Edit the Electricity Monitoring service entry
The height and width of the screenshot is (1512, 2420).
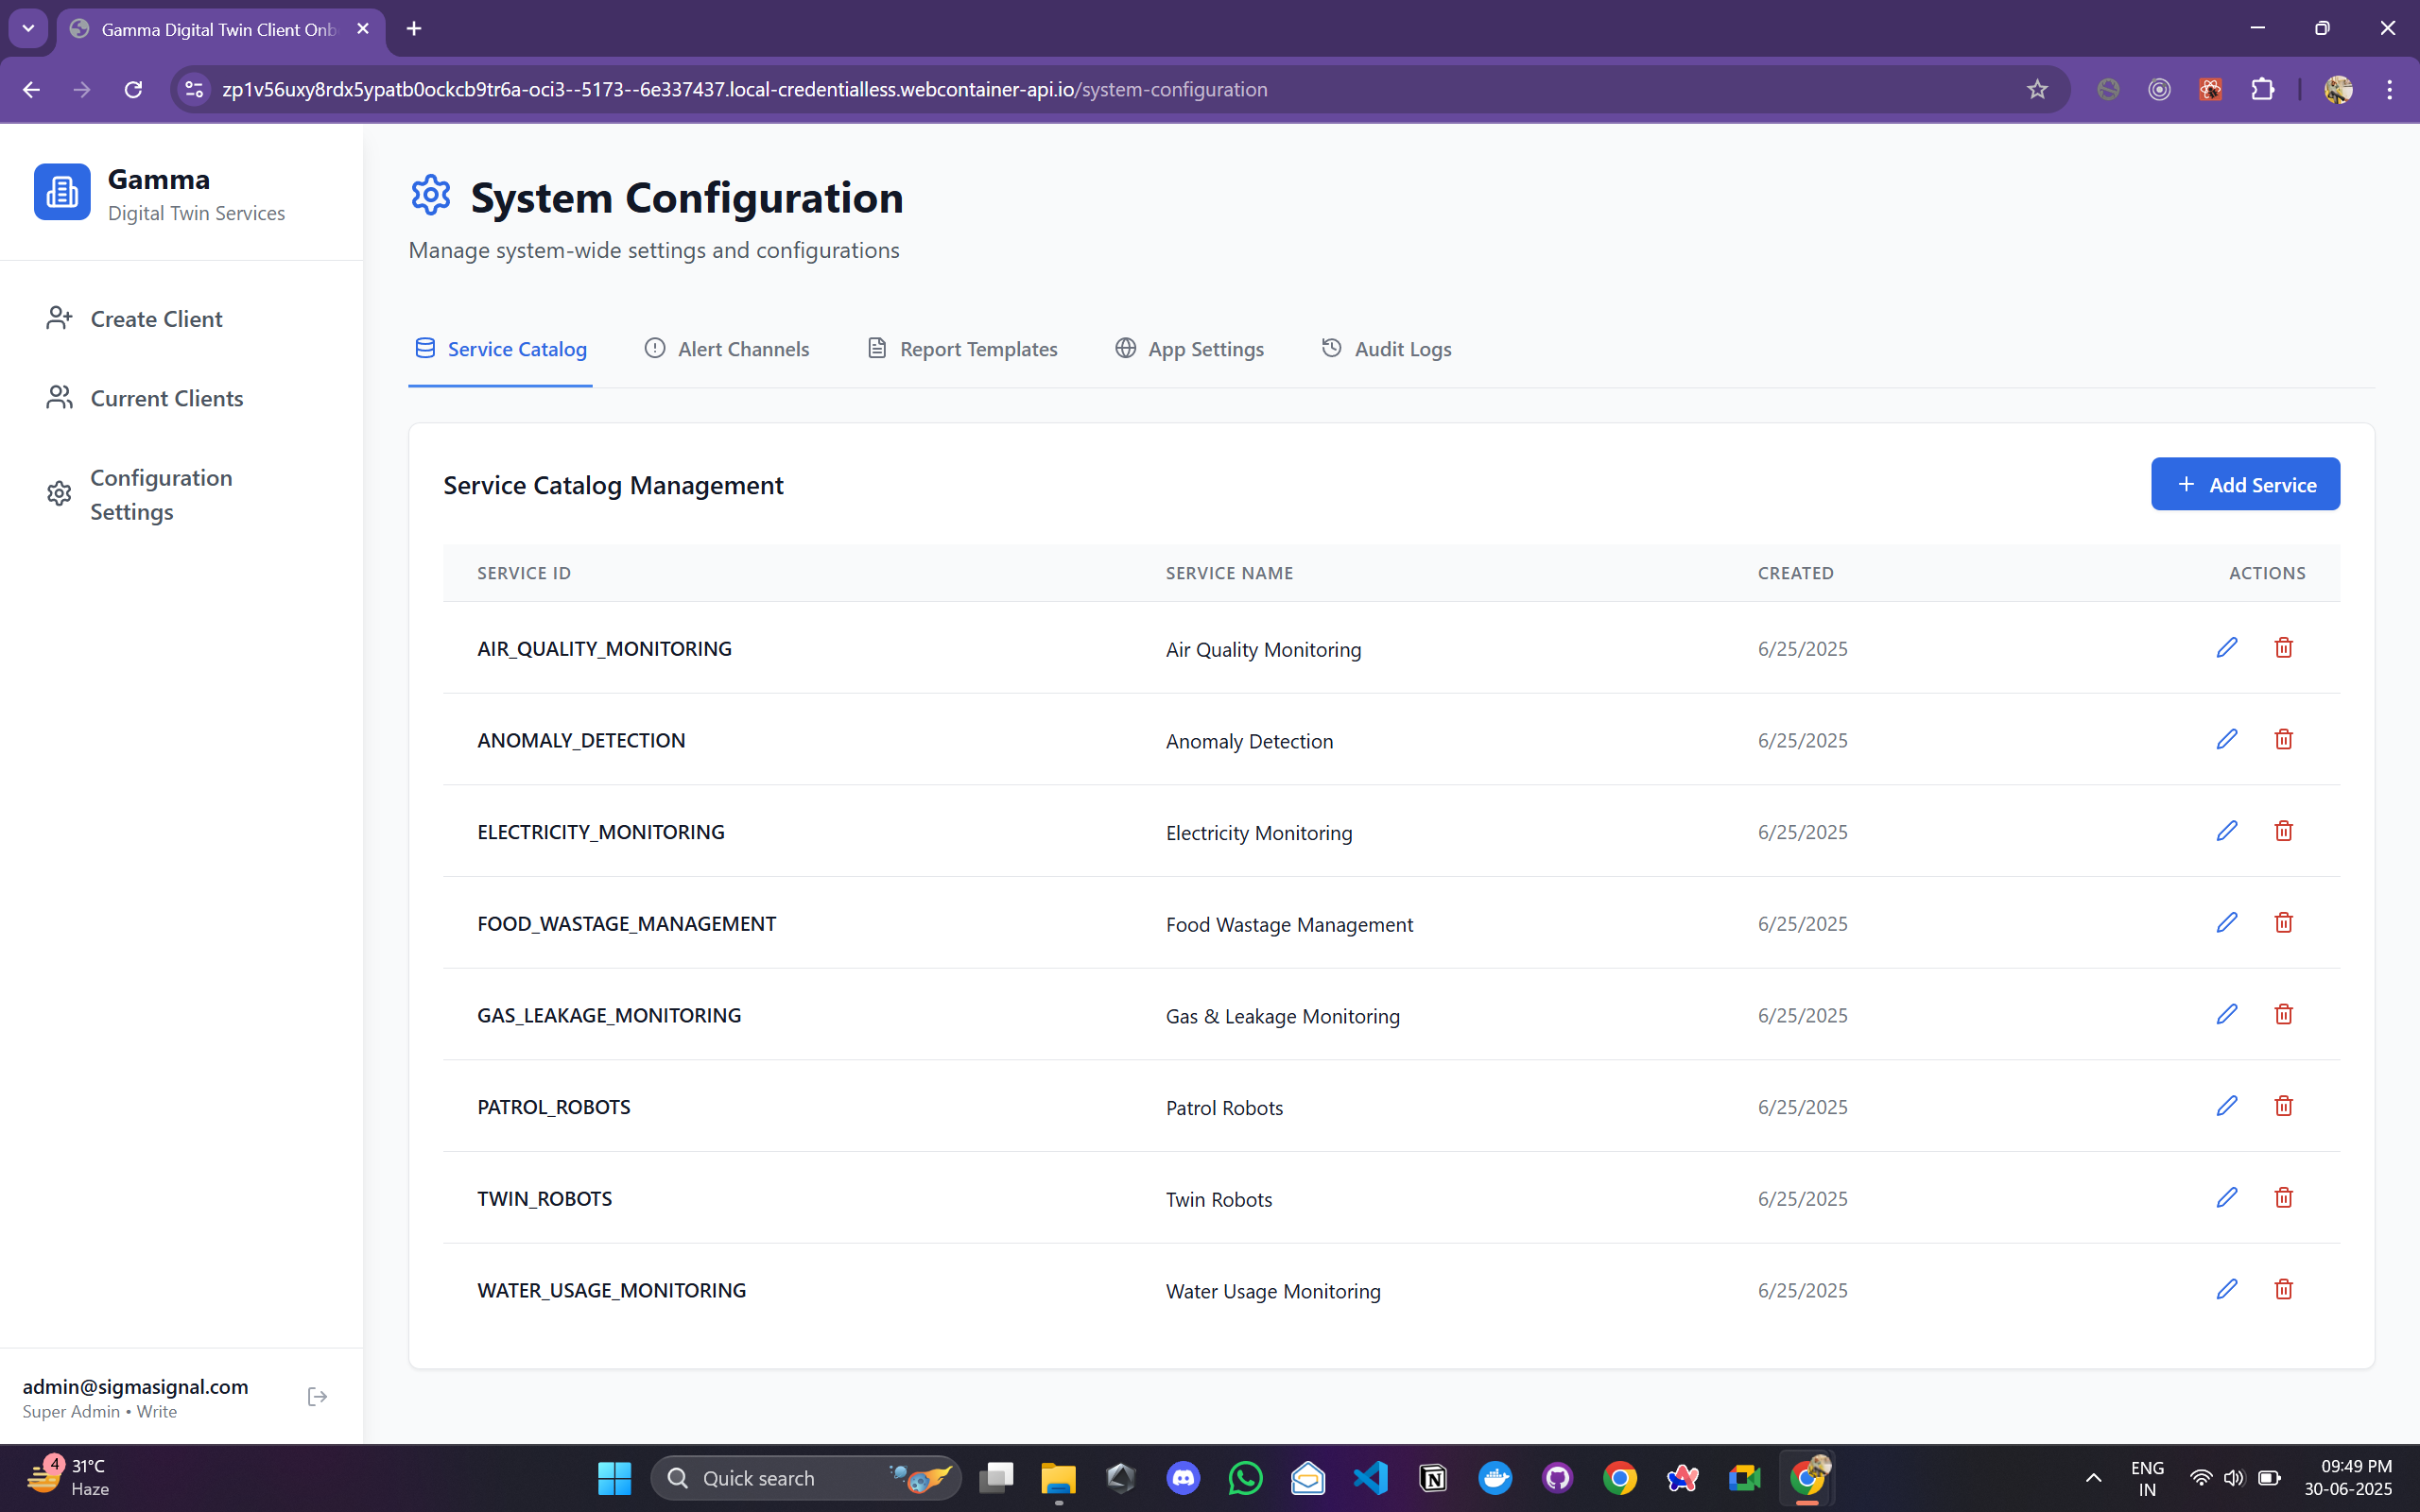pyautogui.click(x=2226, y=831)
